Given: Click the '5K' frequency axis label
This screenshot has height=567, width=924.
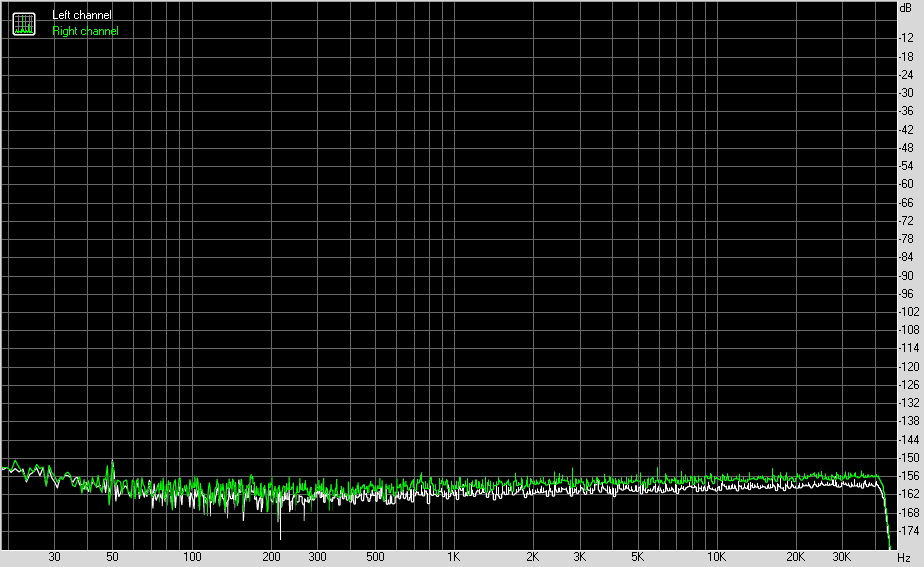Looking at the screenshot, I should (x=637, y=557).
